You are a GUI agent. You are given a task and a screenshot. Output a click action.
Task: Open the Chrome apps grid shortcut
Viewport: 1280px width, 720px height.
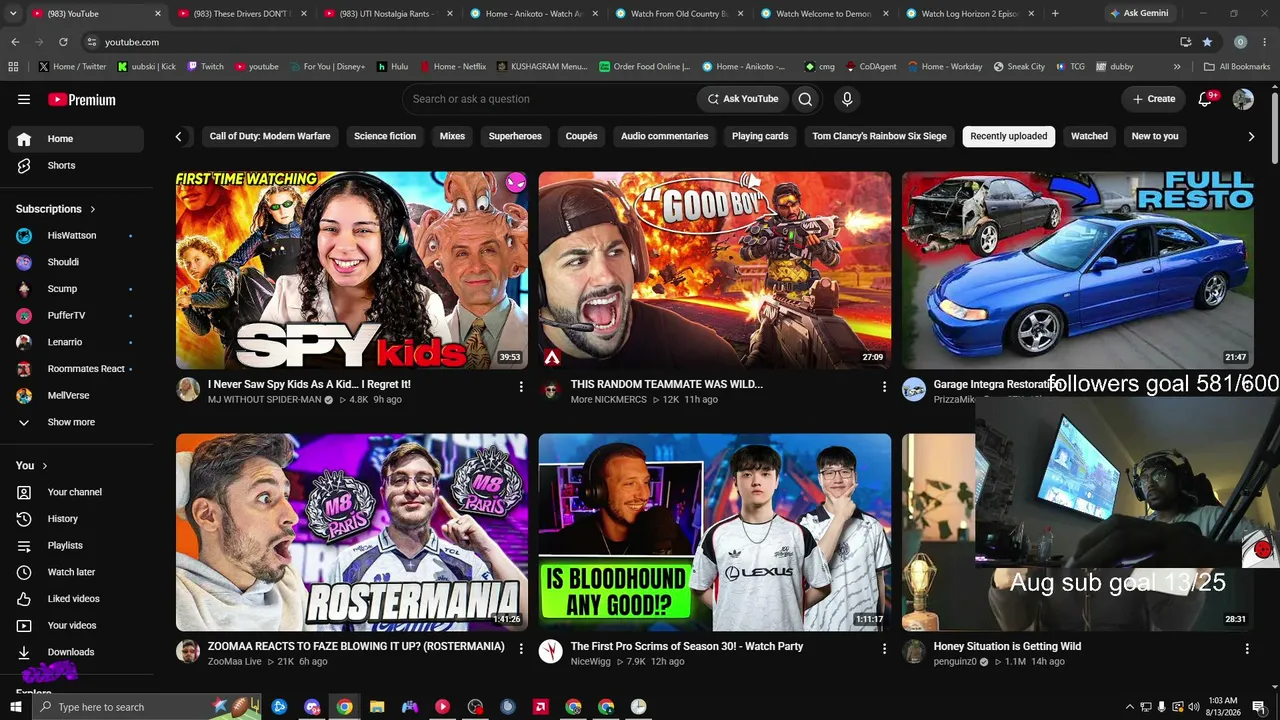[x=13, y=67]
